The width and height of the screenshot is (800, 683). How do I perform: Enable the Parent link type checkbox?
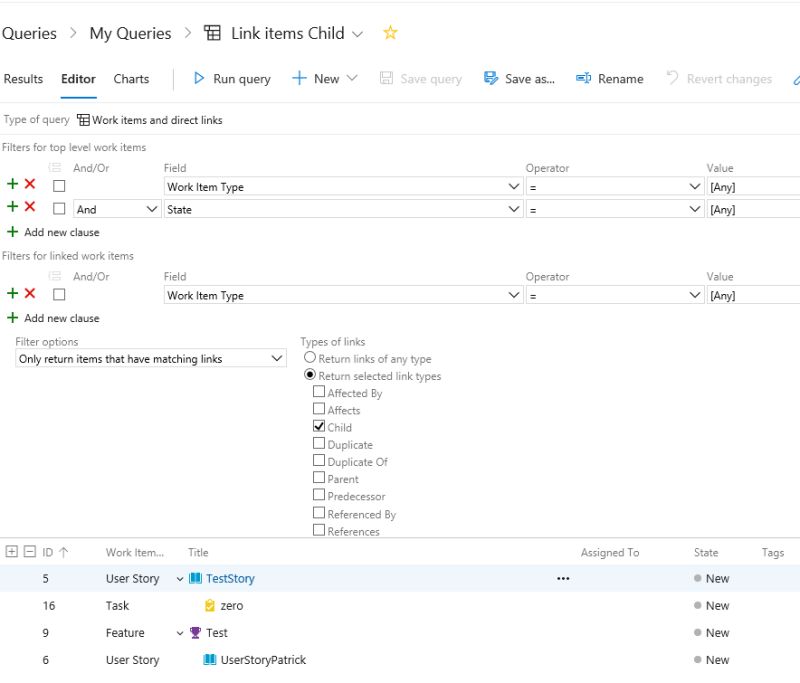click(320, 478)
